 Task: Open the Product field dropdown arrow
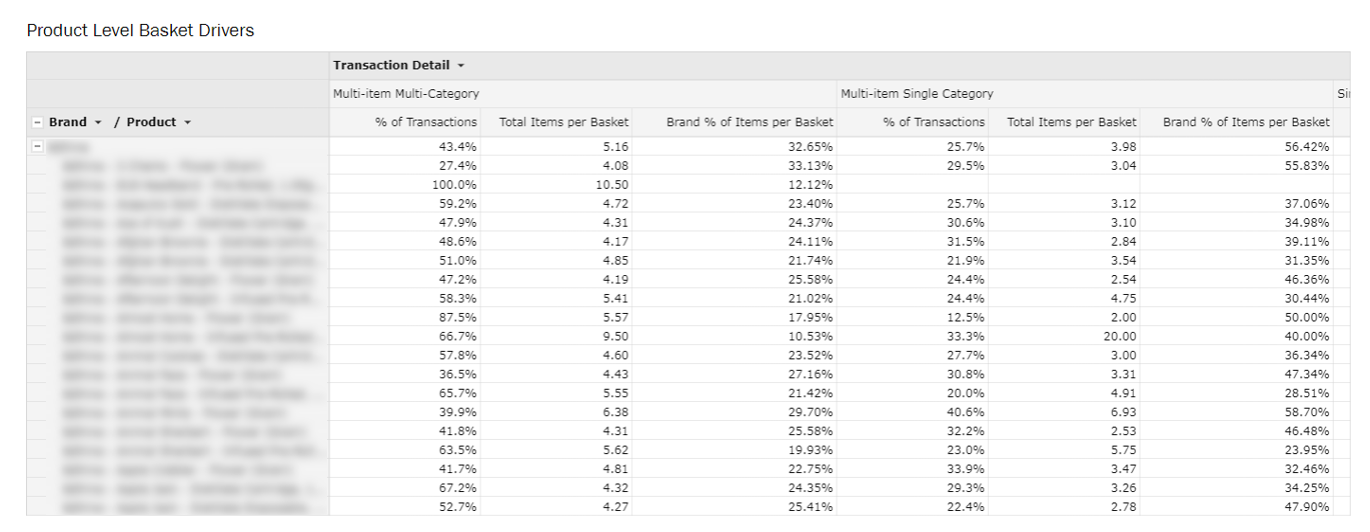(187, 122)
